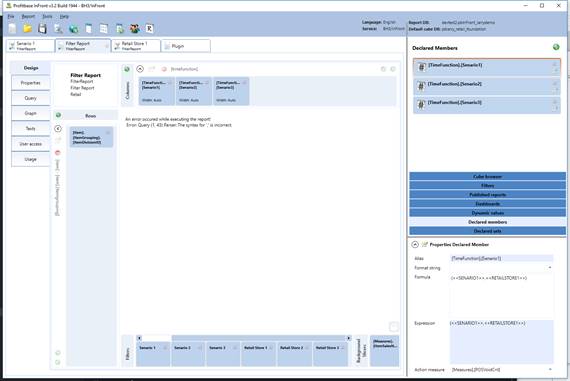Click the hash icon of TimeFunction Senario2 member
Viewport: 570px width, 381px height.
point(421,86)
